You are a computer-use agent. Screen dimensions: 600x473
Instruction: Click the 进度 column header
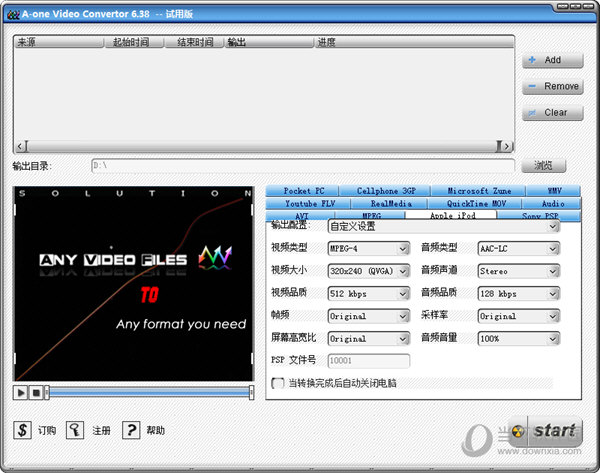pos(414,42)
